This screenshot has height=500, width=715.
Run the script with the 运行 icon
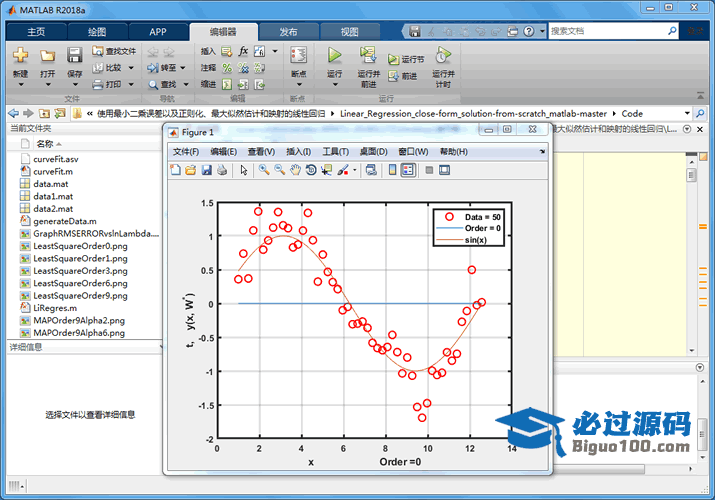click(334, 55)
